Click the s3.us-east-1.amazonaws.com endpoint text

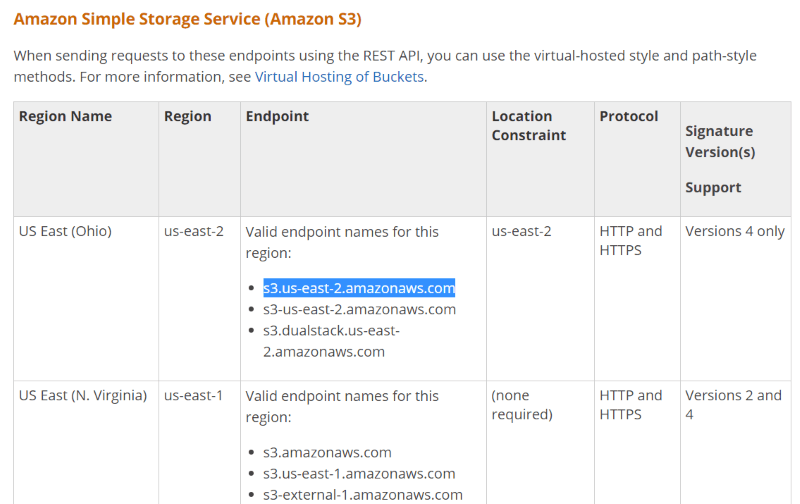click(359, 474)
